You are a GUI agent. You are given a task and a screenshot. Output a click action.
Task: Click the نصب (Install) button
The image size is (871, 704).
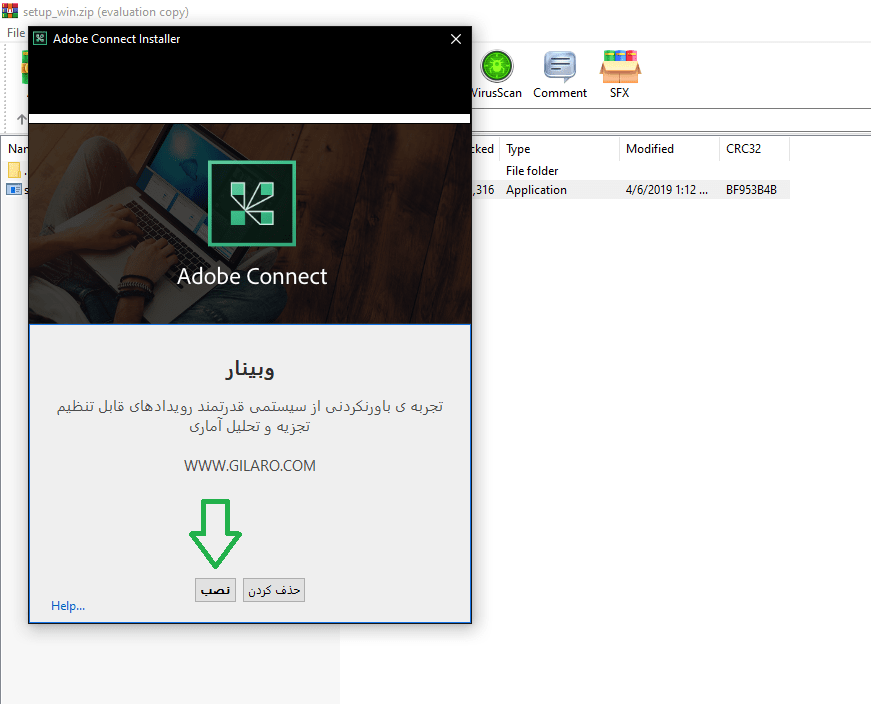coord(215,590)
